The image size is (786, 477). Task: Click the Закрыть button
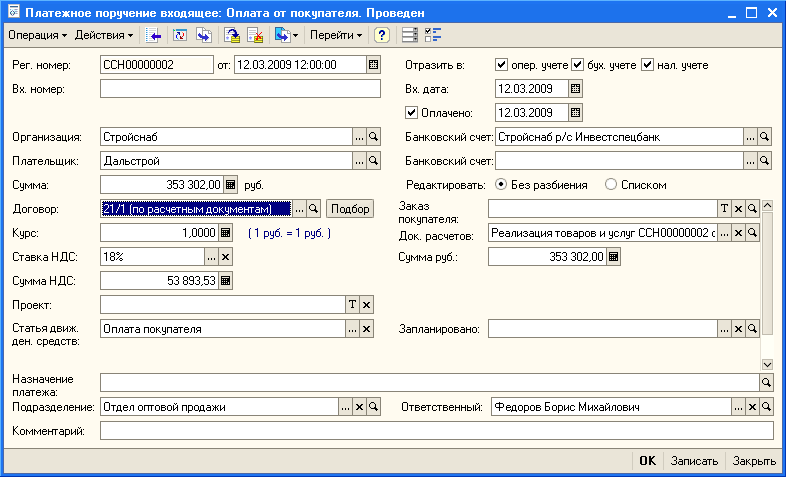tap(754, 461)
